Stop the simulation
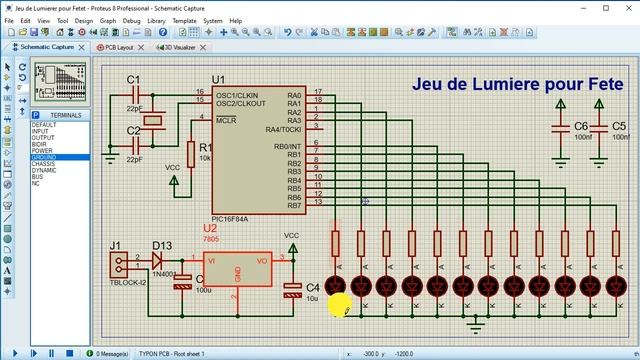This screenshot has width=640, height=360. click(x=70, y=353)
